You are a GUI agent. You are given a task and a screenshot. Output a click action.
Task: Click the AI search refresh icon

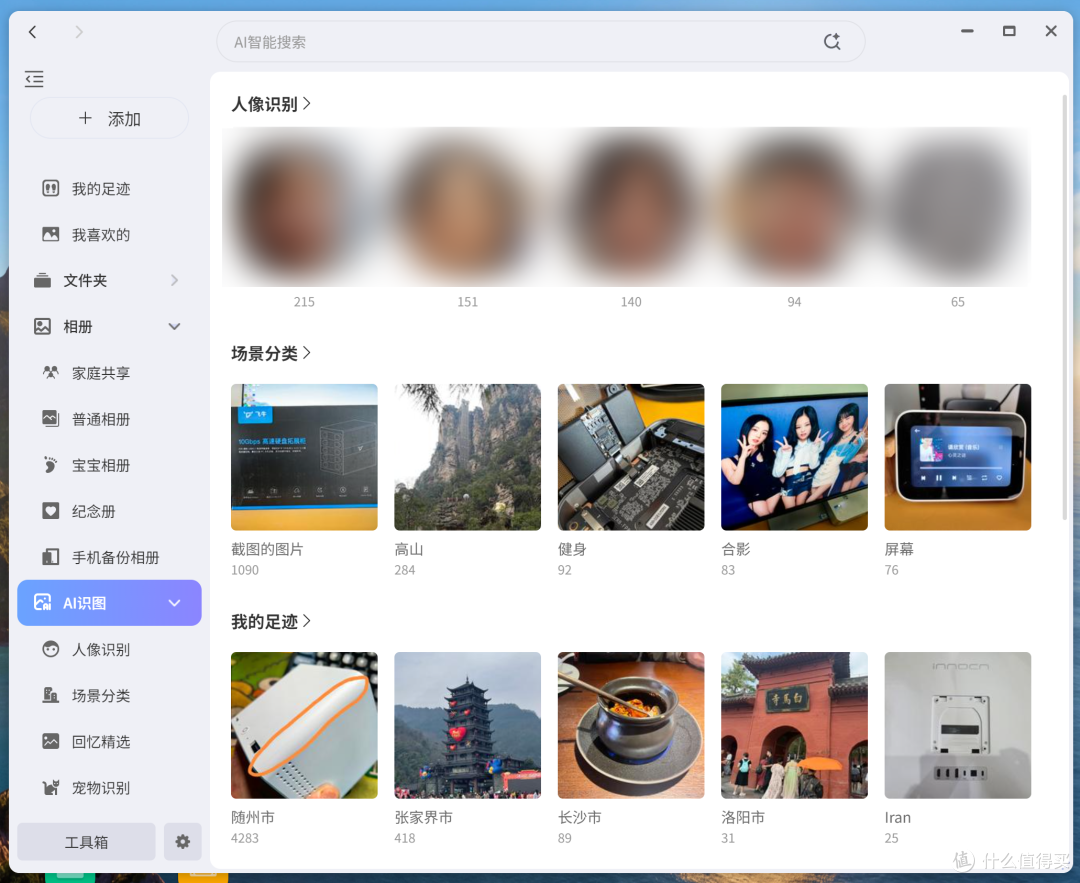(x=832, y=42)
